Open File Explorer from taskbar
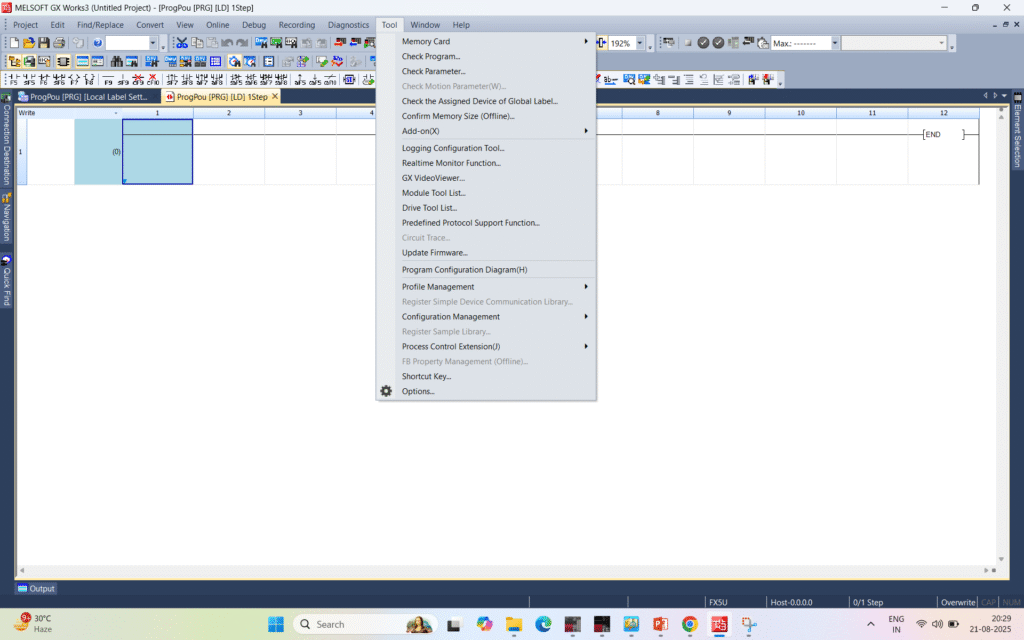 [x=514, y=624]
